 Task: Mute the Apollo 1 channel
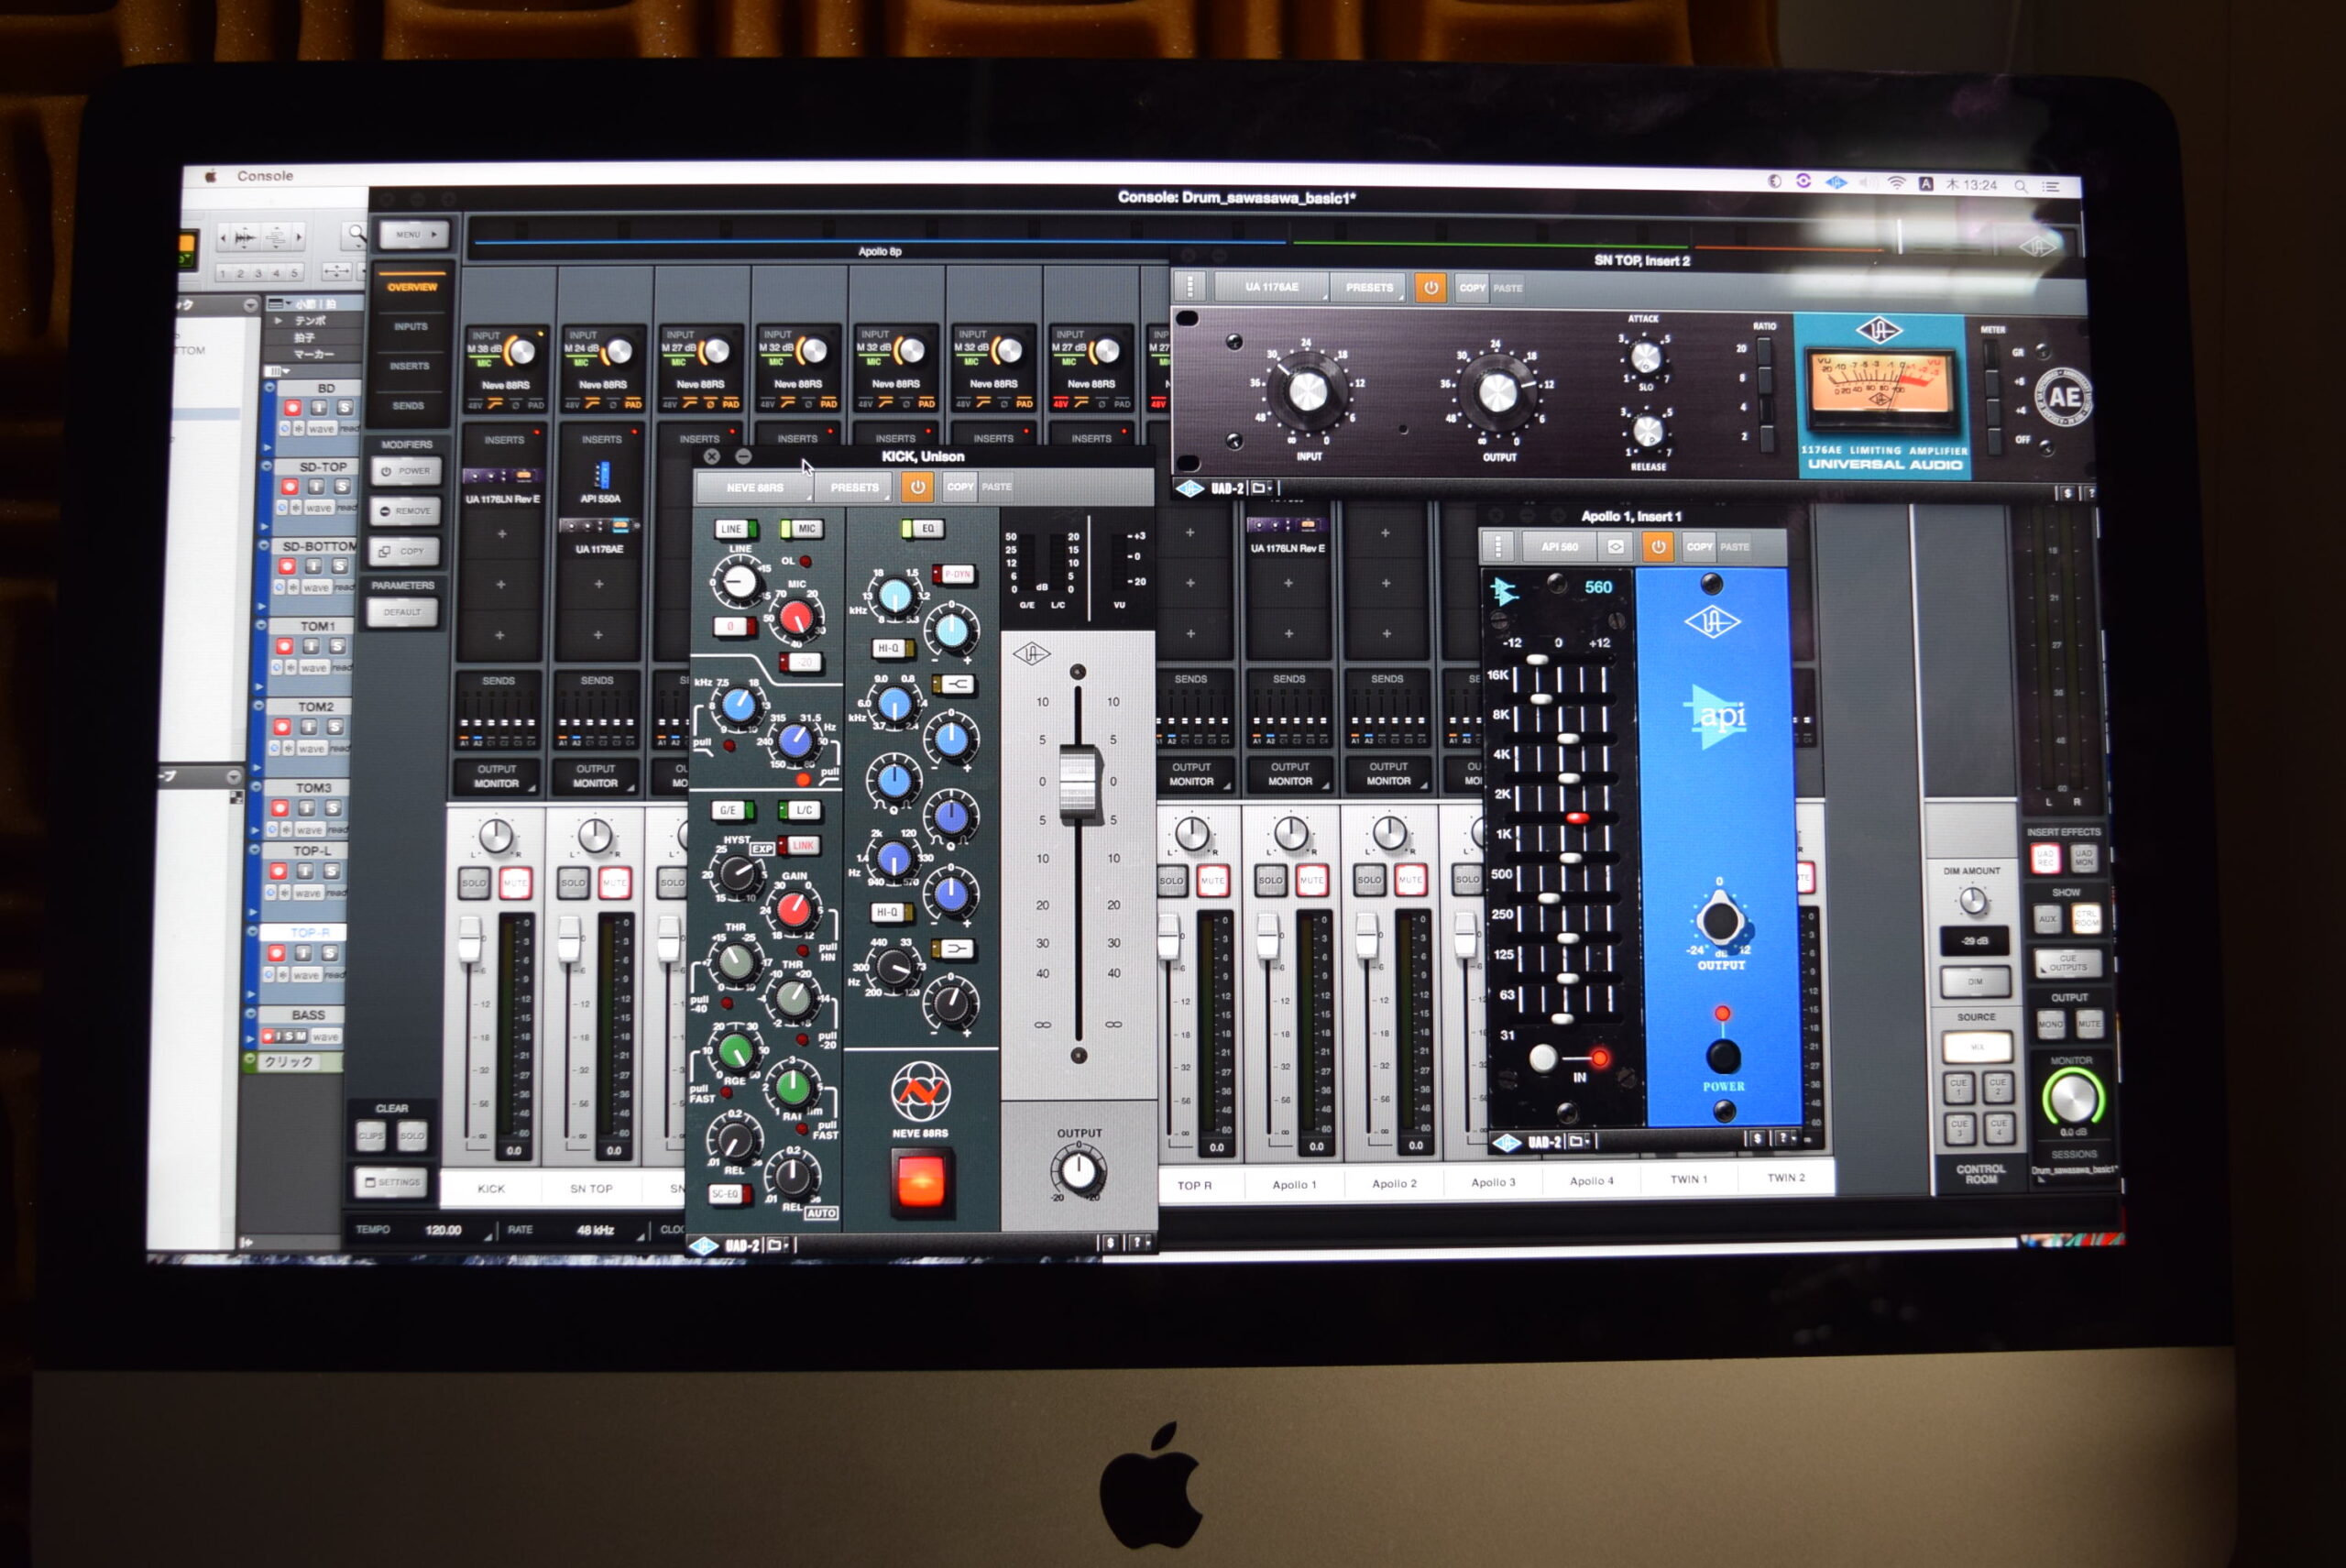(x=1311, y=881)
